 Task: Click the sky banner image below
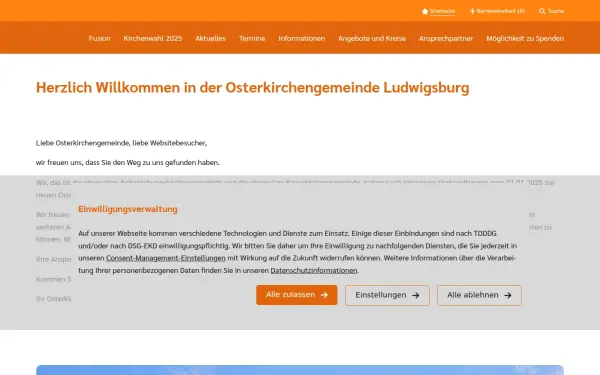pos(300,370)
